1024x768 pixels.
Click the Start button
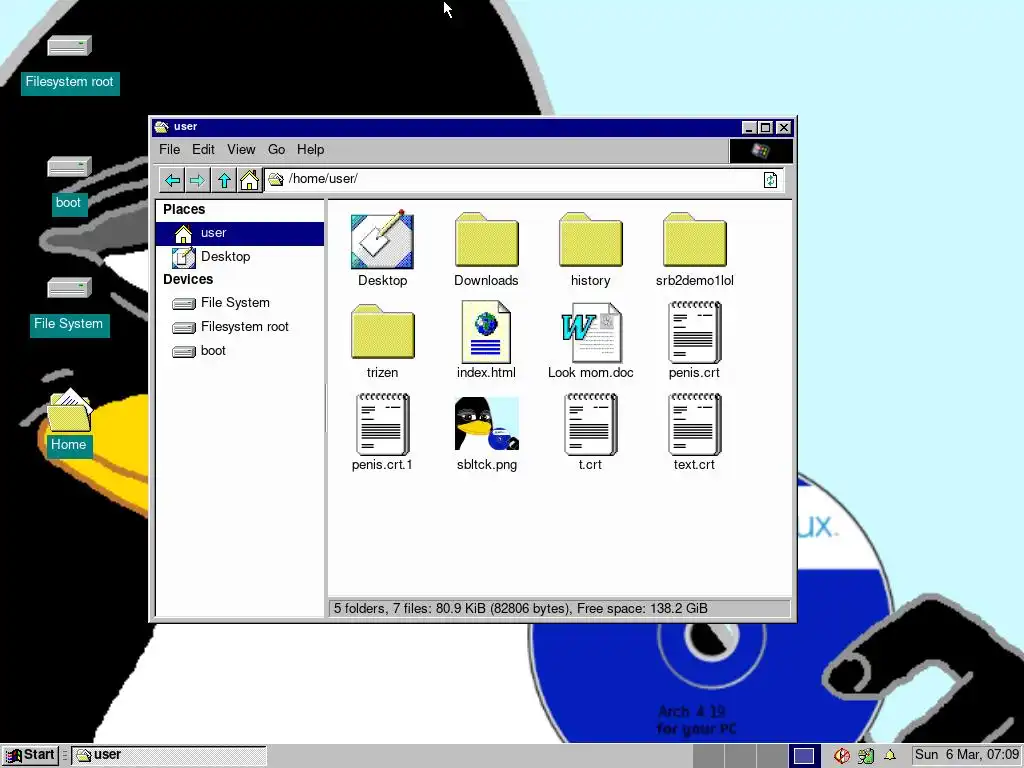[31, 756]
